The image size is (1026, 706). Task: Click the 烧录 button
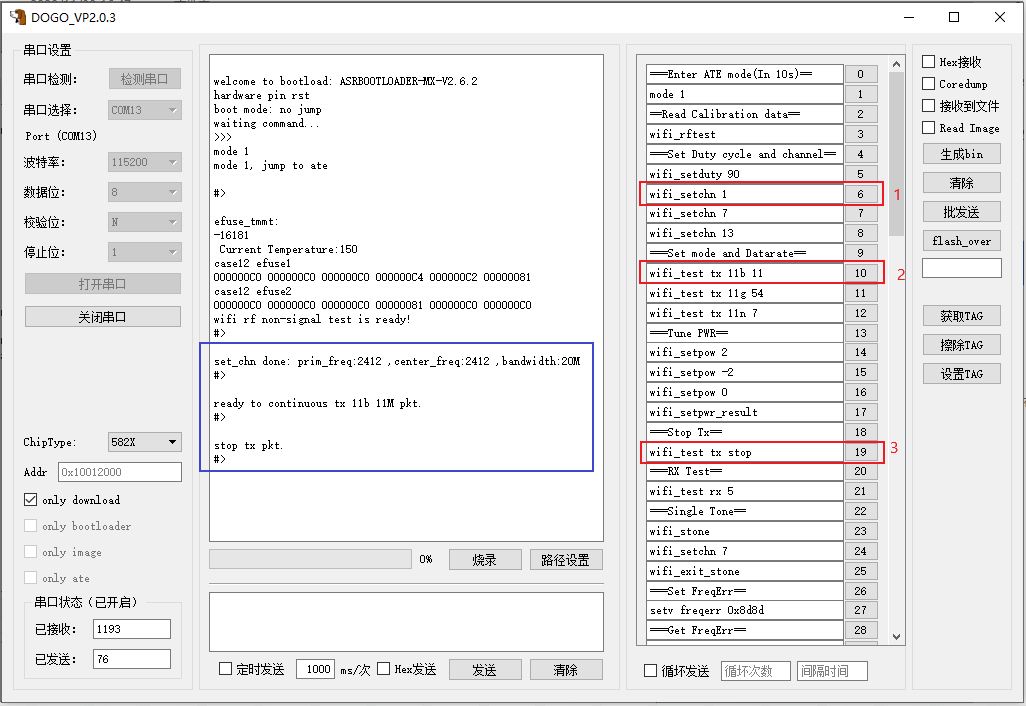coord(485,559)
